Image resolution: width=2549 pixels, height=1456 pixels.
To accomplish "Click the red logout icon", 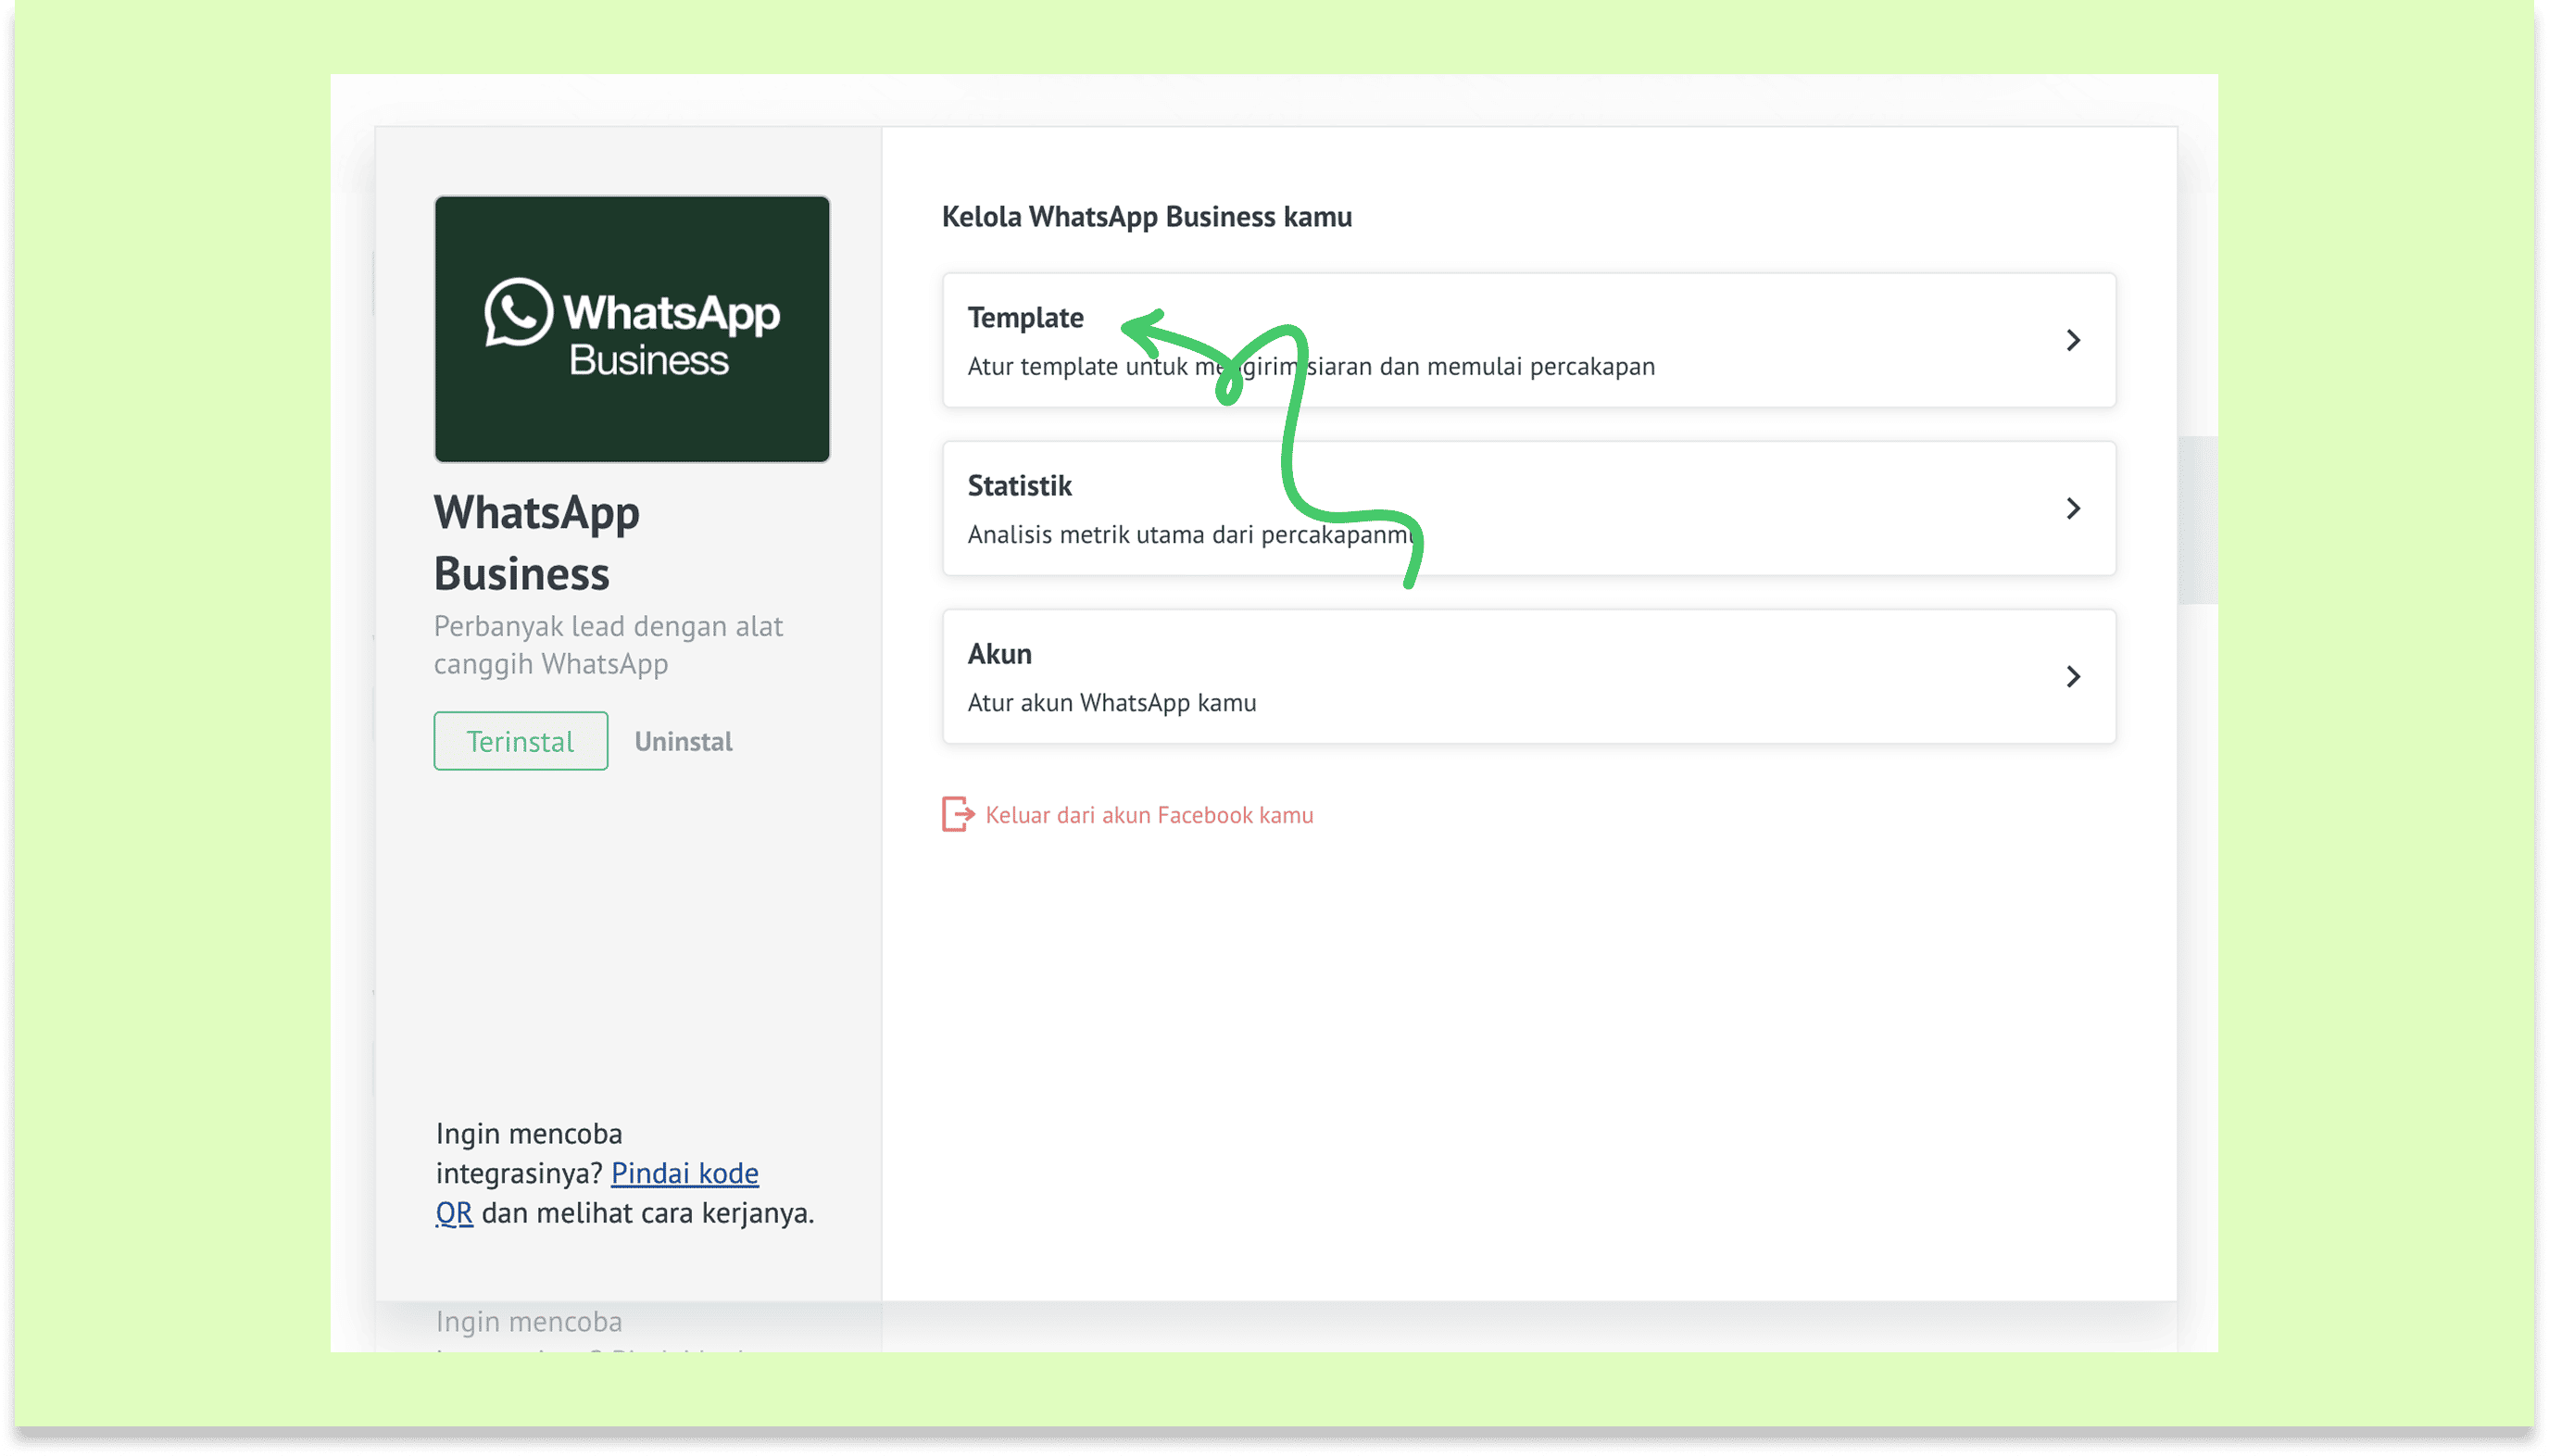I will (x=957, y=814).
